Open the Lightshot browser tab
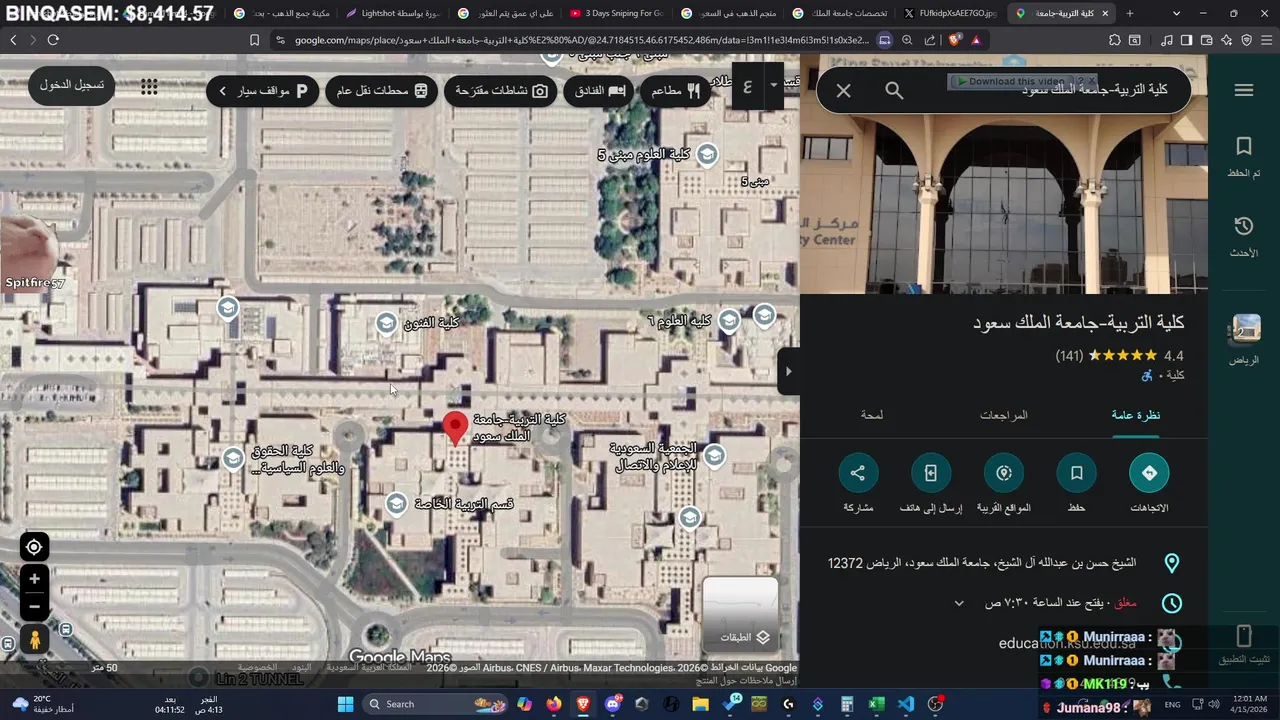 tap(392, 13)
